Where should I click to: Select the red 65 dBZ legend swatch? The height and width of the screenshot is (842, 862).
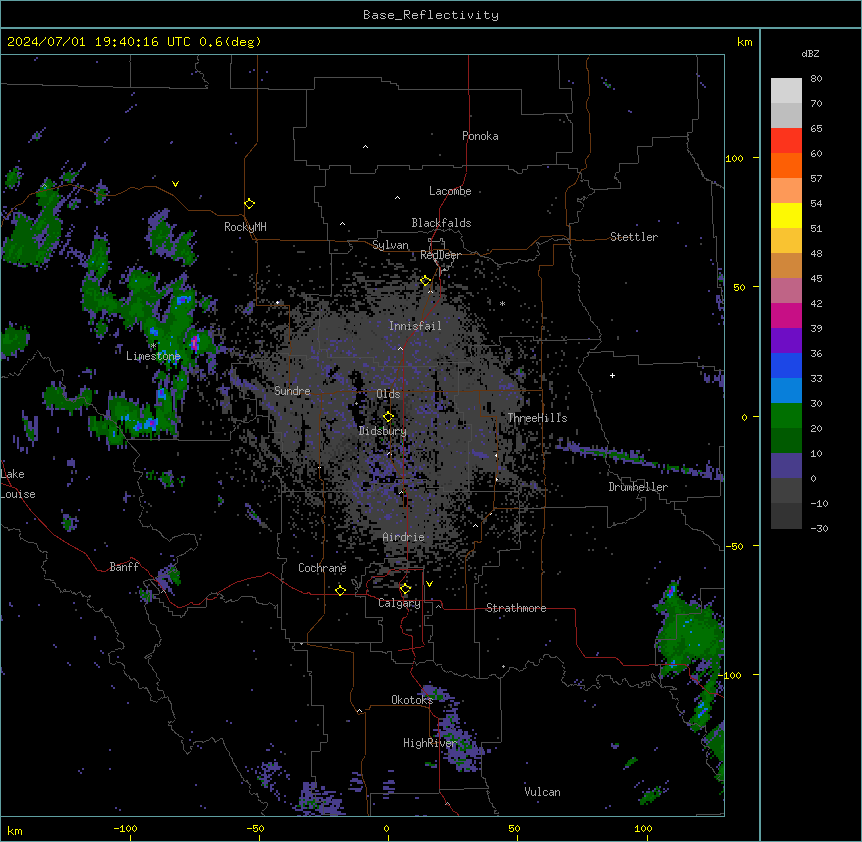(x=786, y=140)
